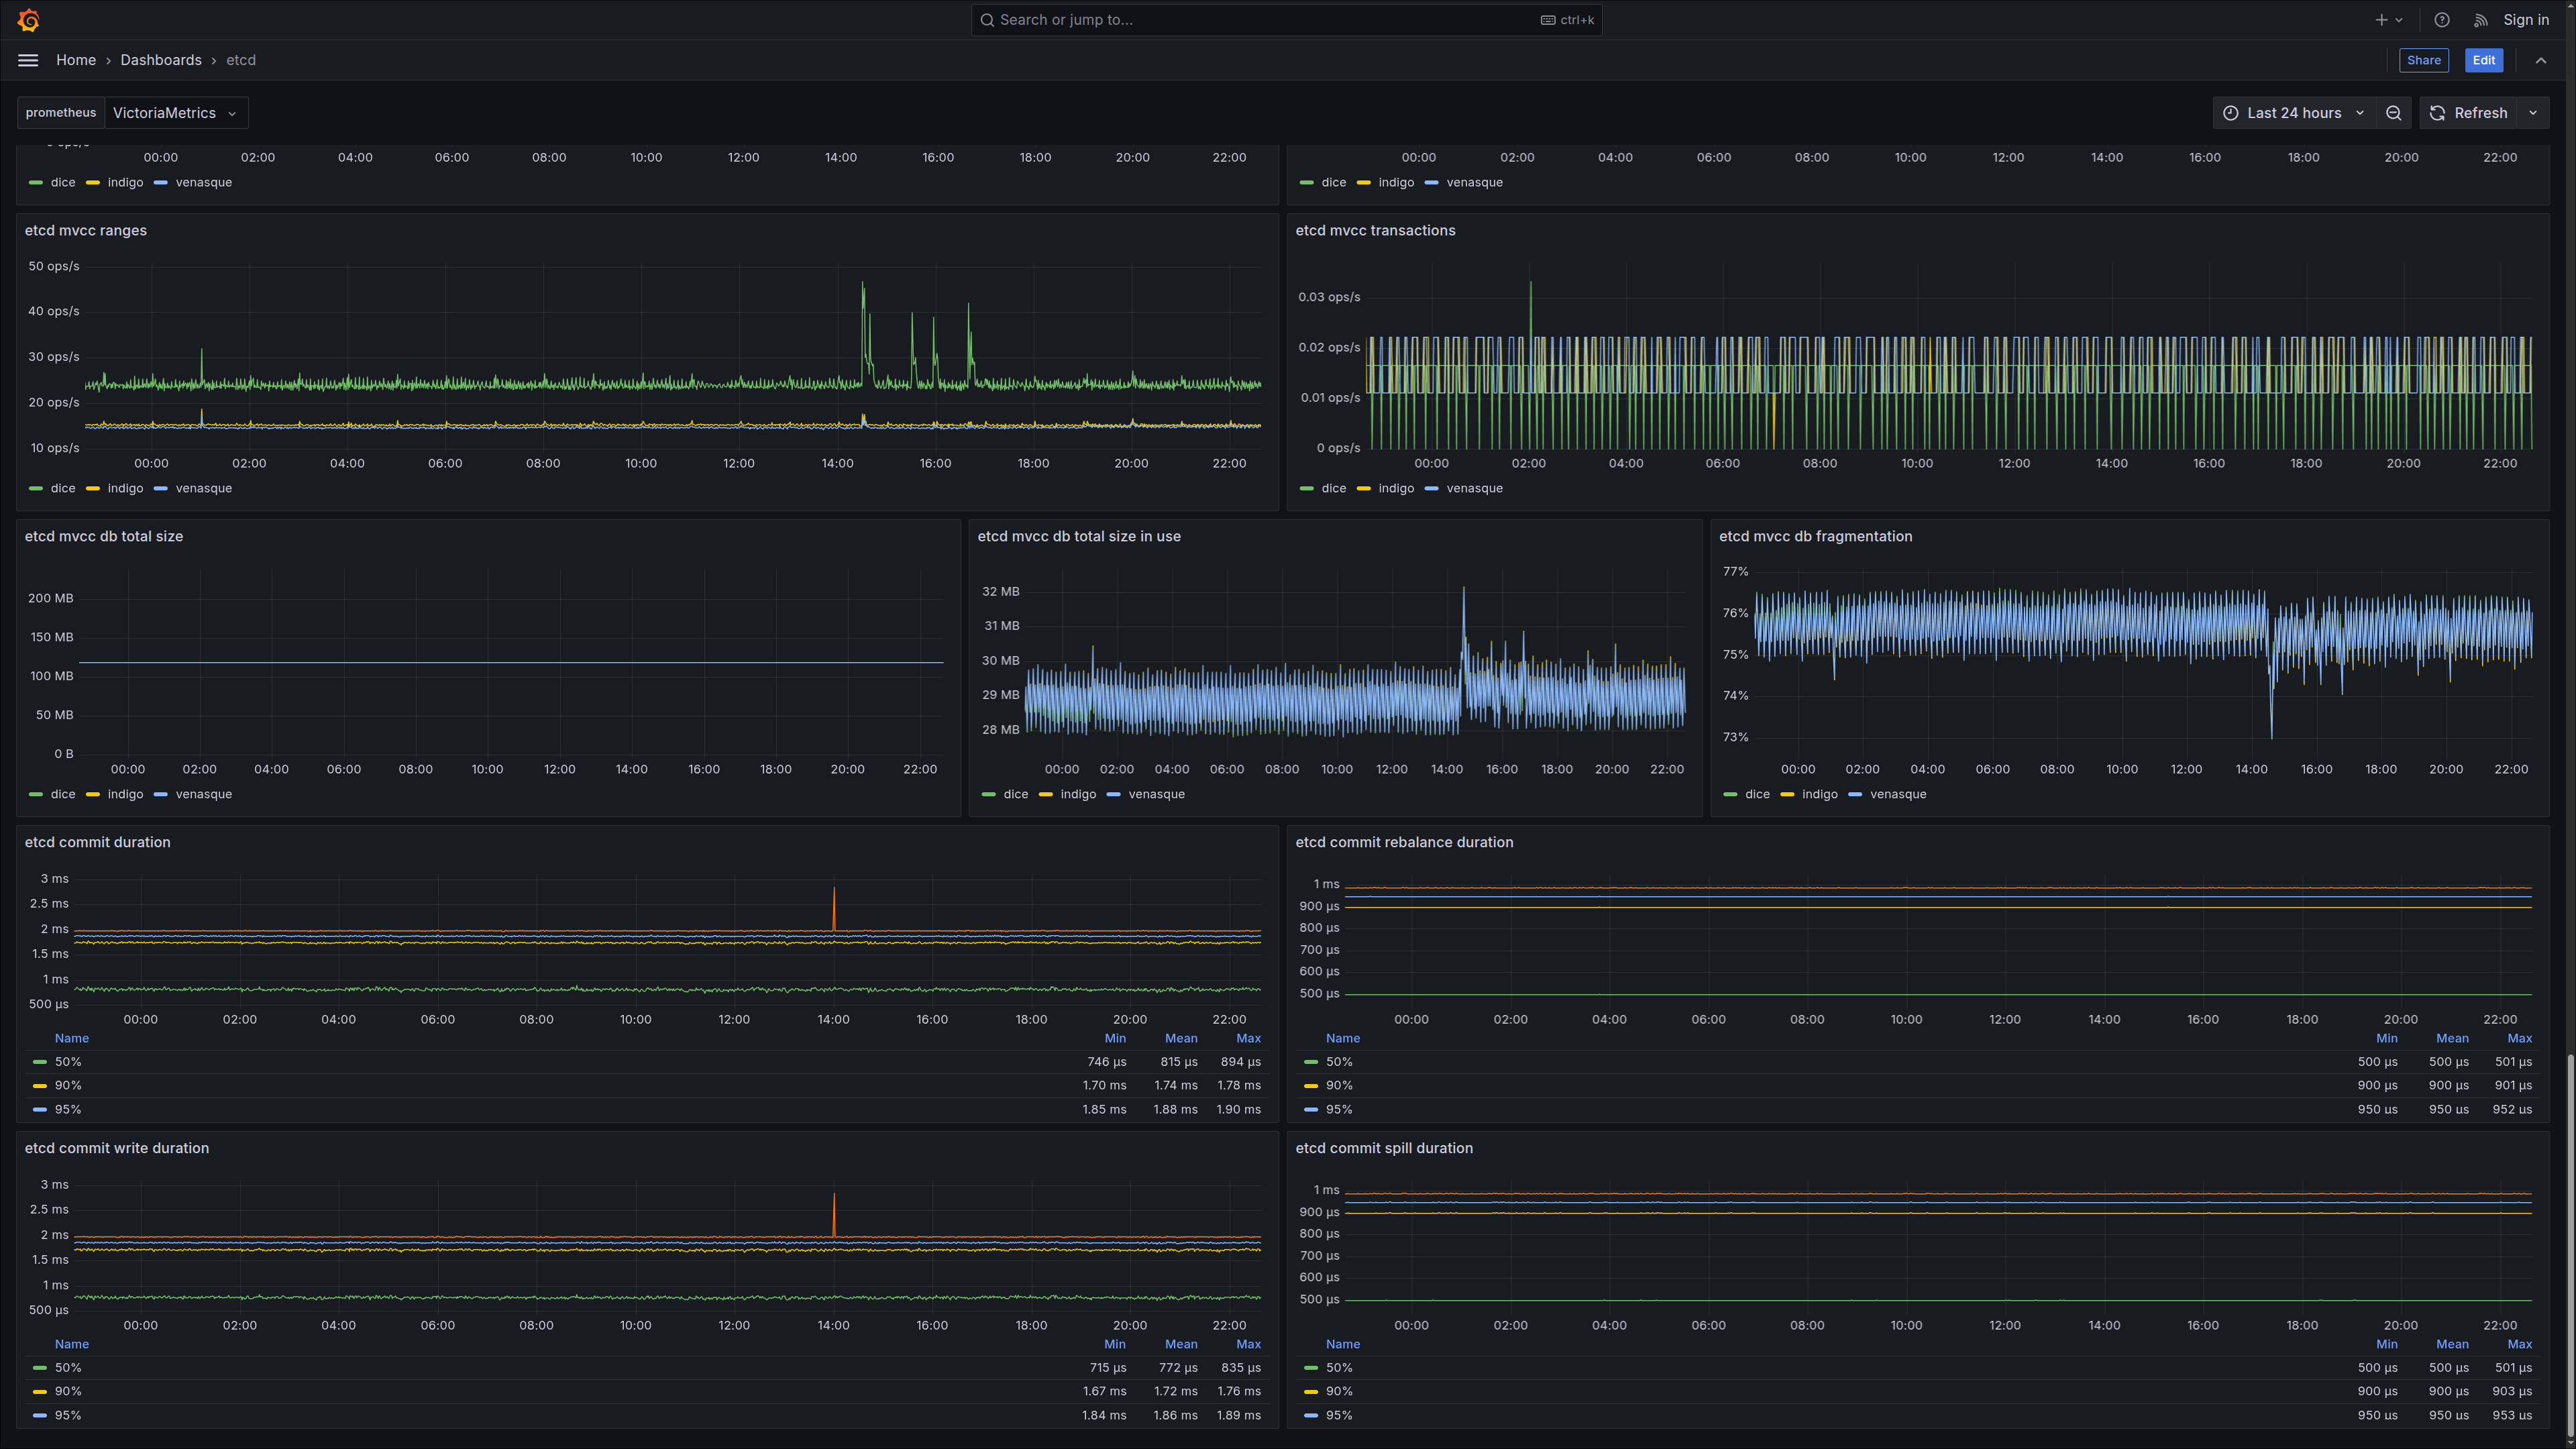The height and width of the screenshot is (1449, 2576).
Task: Open the news feed RSS icon
Action: tap(2480, 20)
